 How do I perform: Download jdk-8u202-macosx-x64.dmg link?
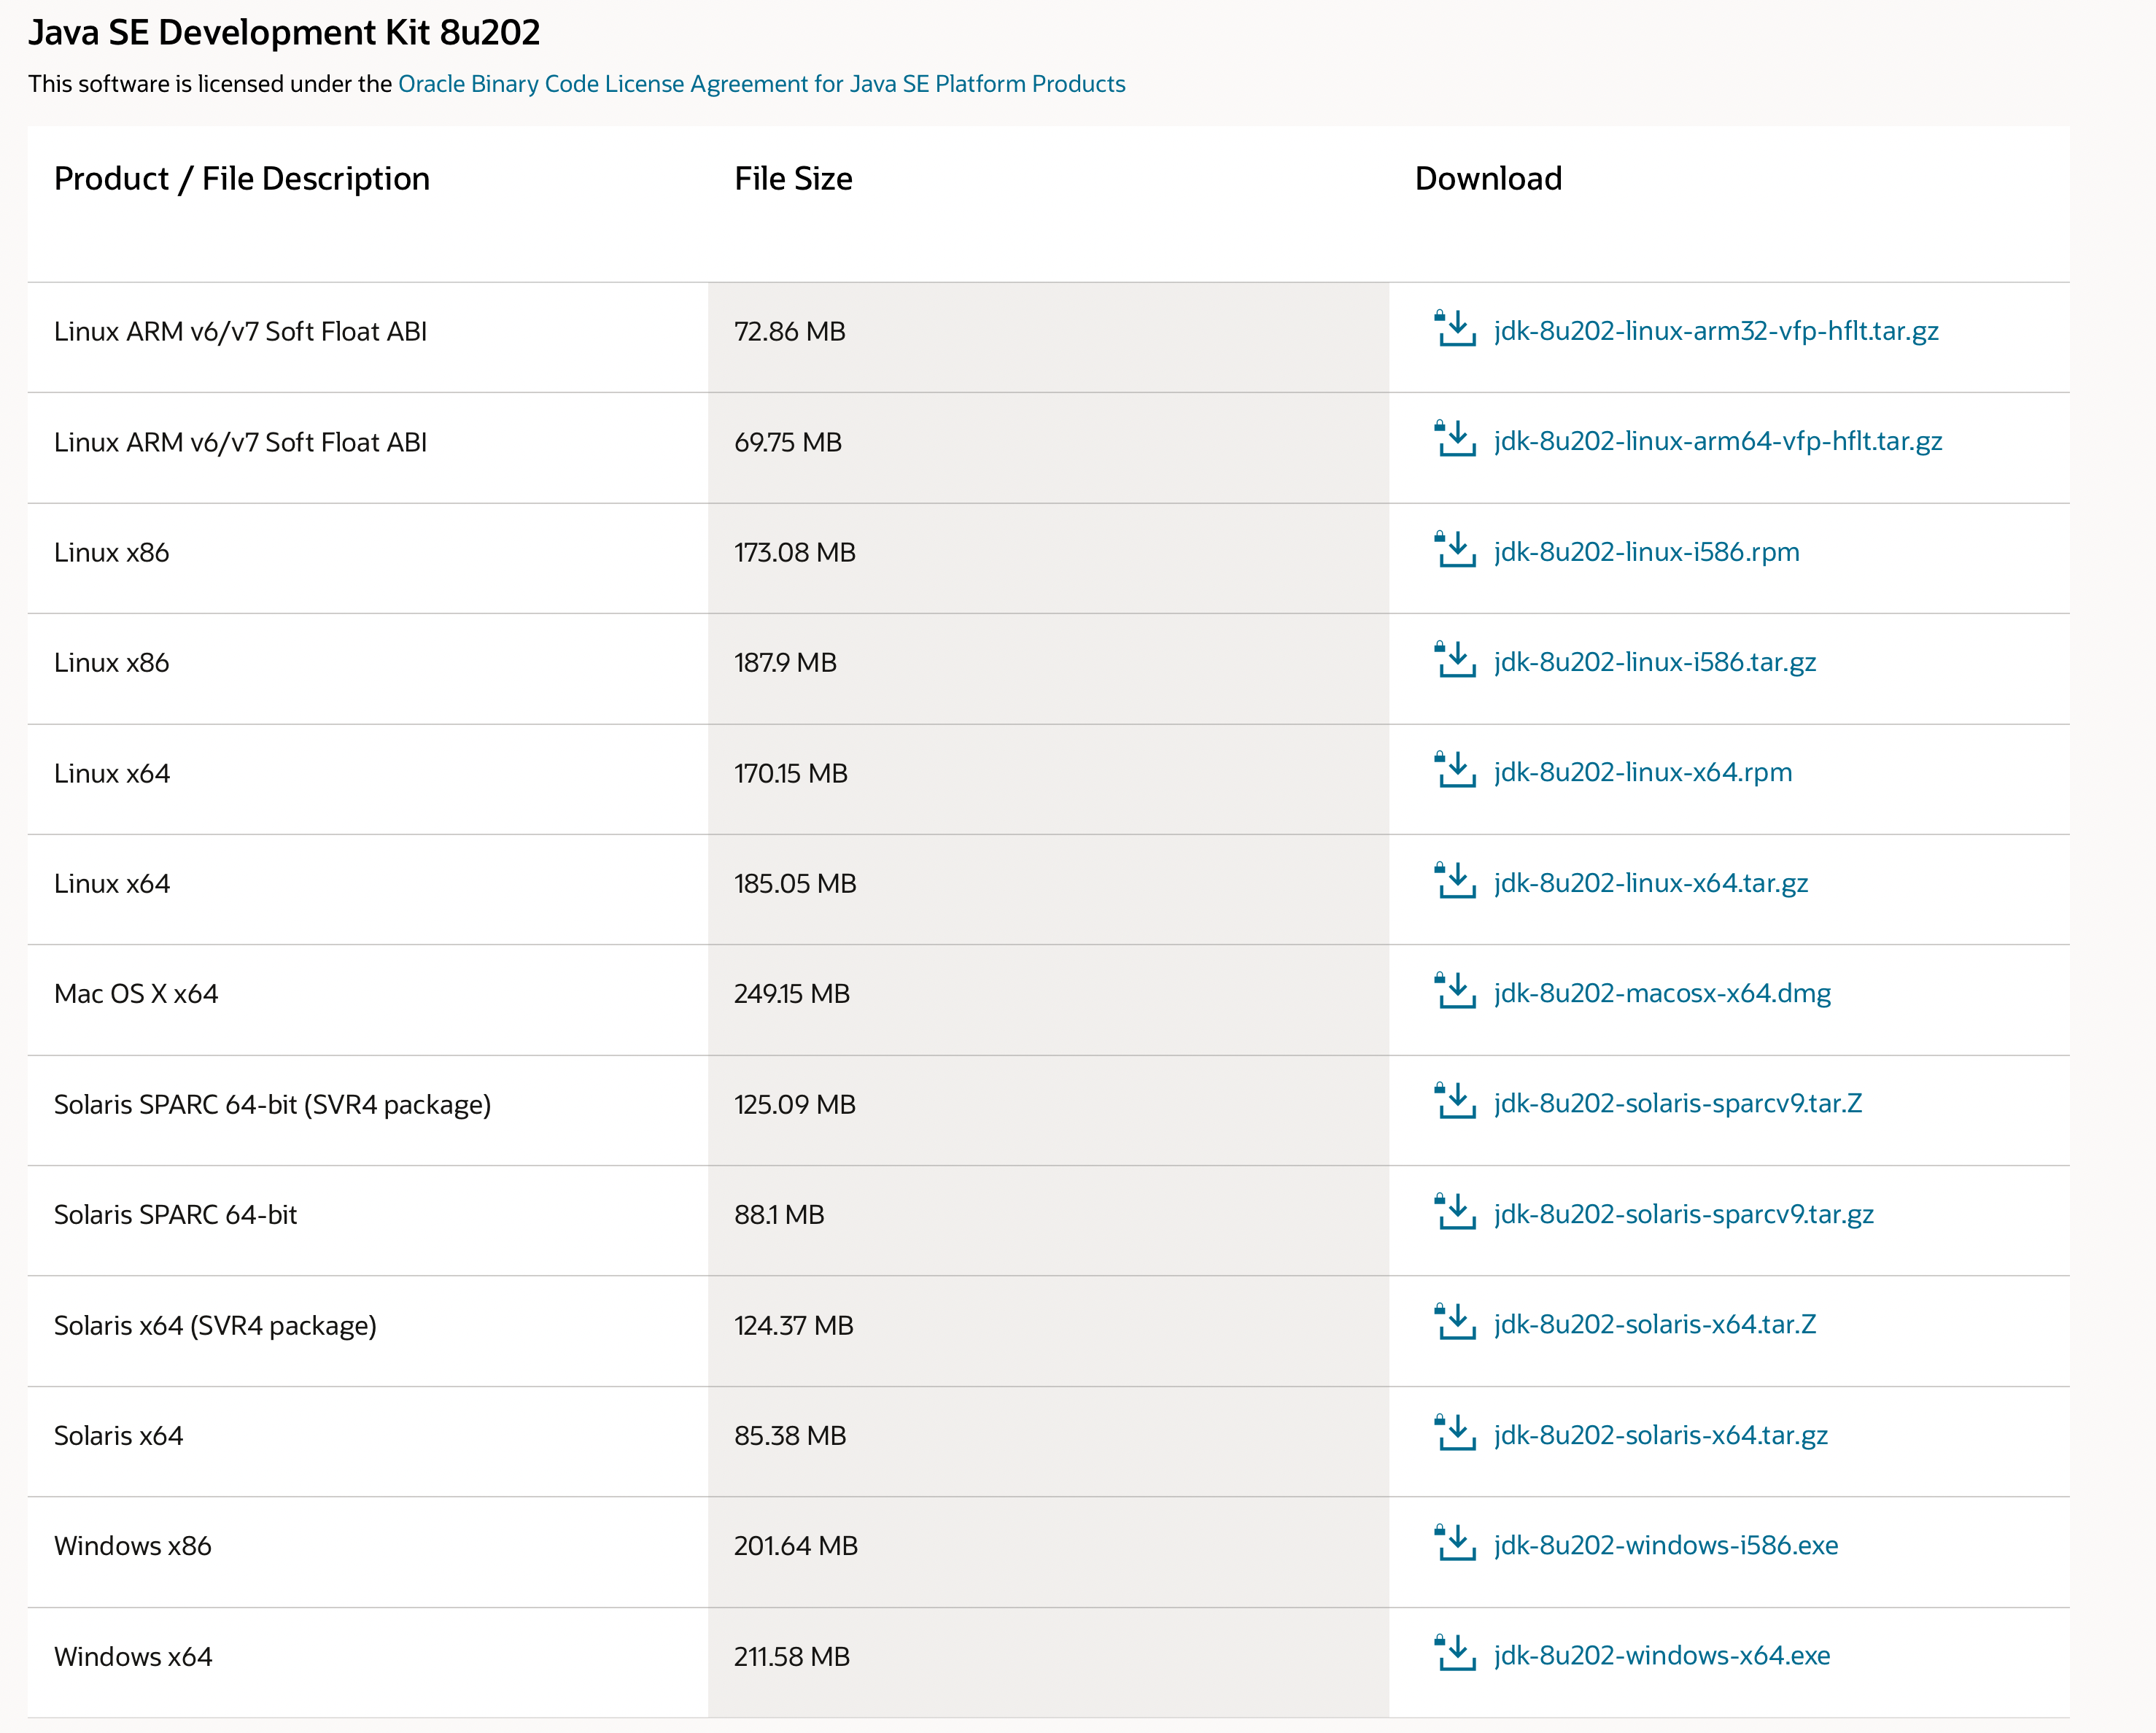[1662, 993]
